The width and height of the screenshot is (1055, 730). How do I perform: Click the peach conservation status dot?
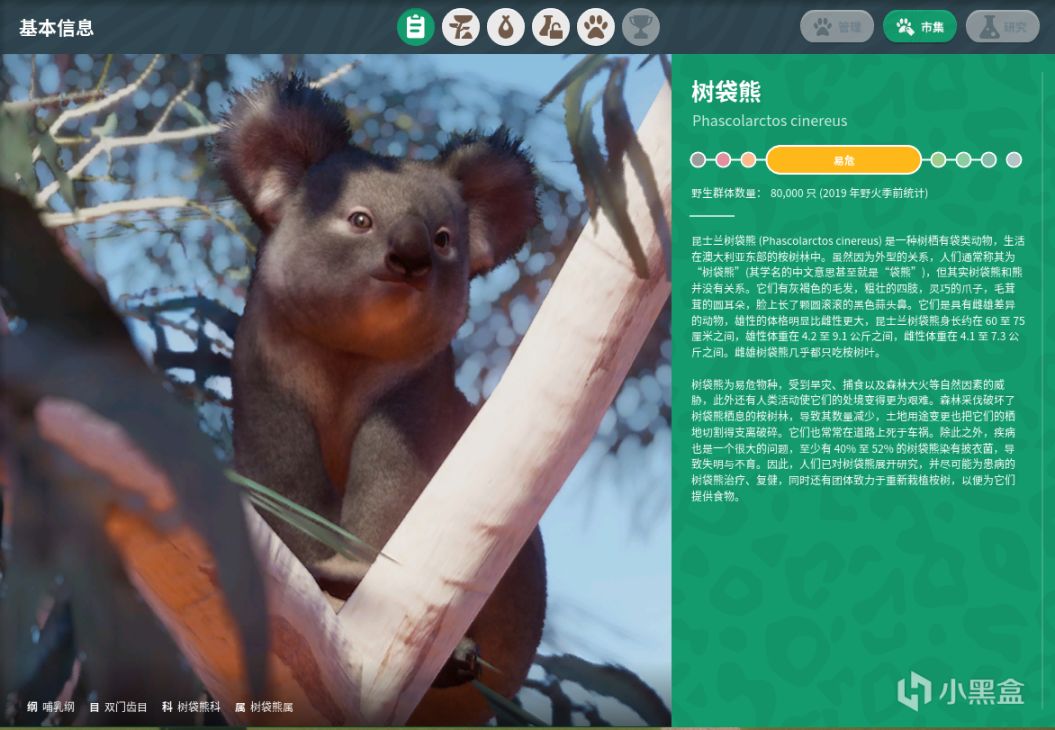click(748, 160)
